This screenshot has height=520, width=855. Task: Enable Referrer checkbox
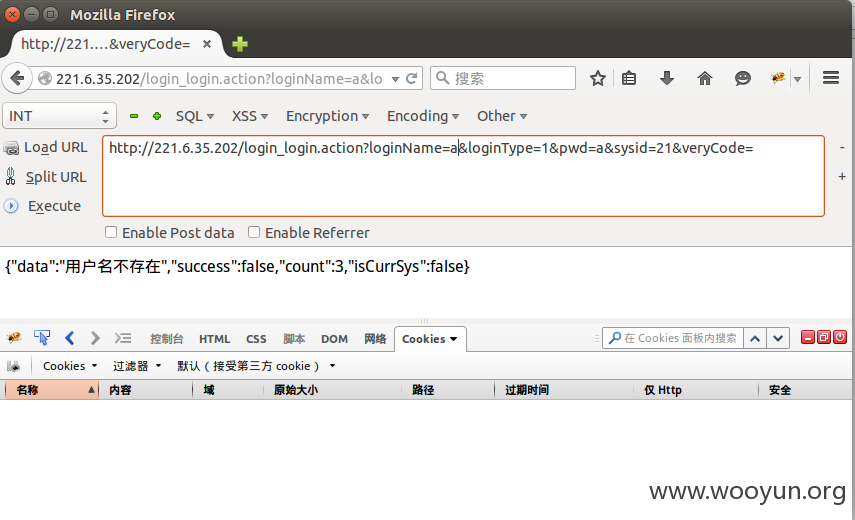click(x=254, y=232)
